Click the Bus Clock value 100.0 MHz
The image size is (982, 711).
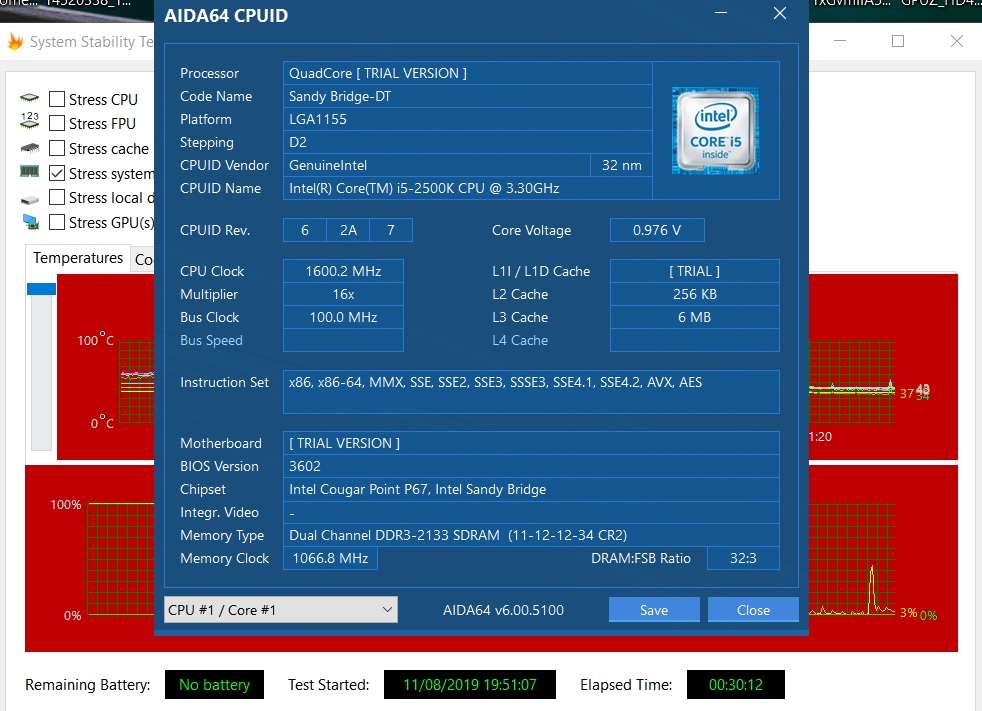click(343, 318)
